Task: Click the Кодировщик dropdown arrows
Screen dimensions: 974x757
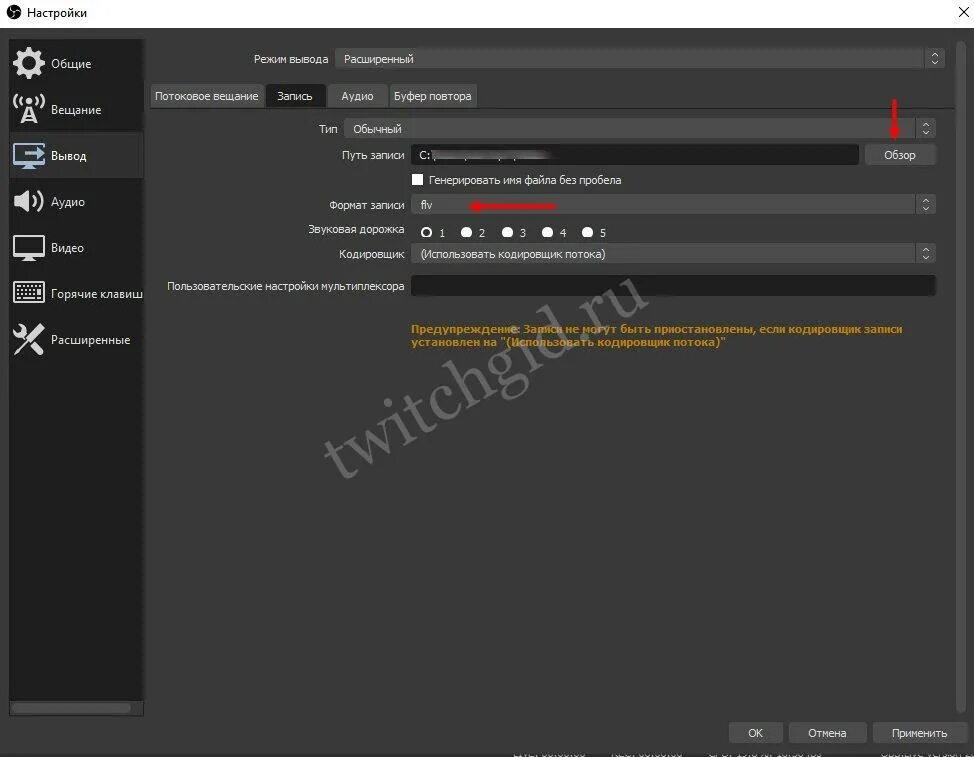Action: pos(926,253)
